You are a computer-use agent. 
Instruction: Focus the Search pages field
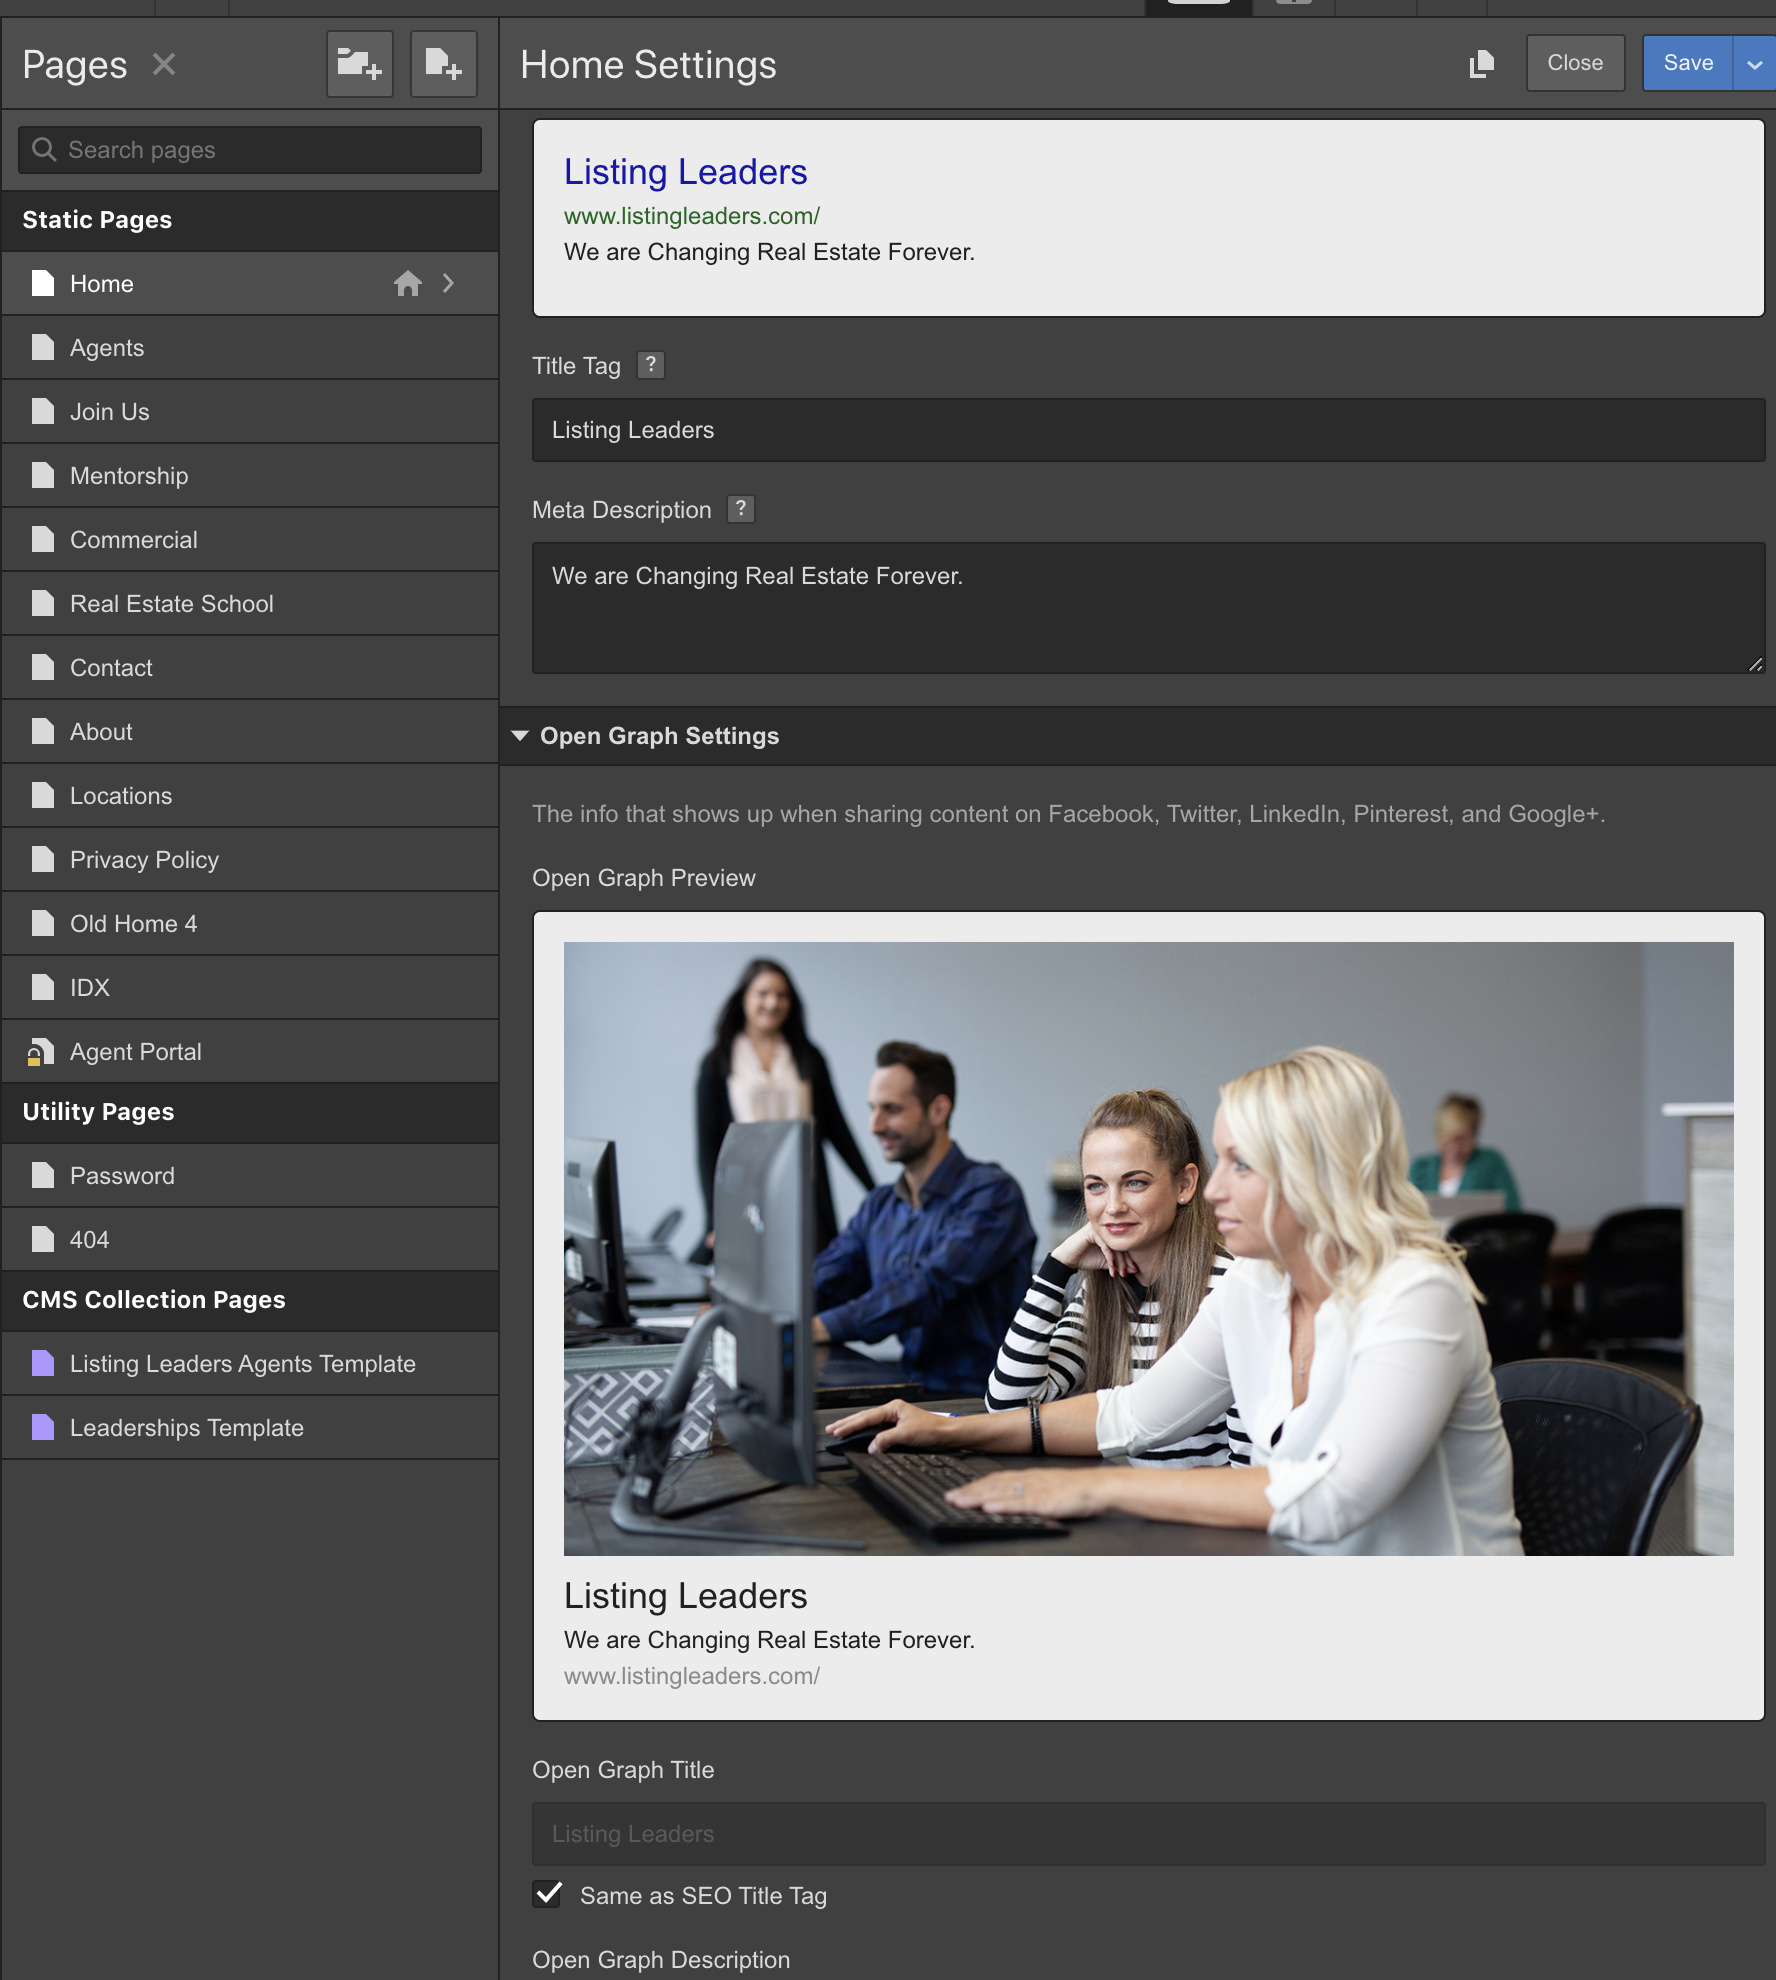coord(250,150)
